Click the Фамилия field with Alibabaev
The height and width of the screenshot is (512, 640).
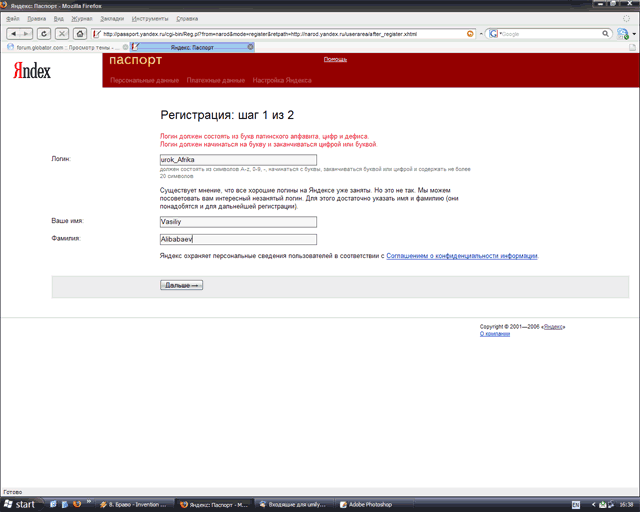point(238,239)
